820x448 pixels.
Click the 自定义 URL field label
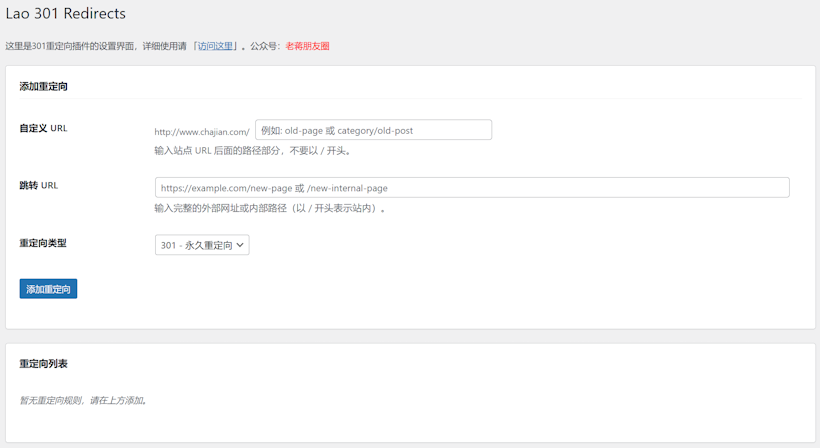pos(43,128)
